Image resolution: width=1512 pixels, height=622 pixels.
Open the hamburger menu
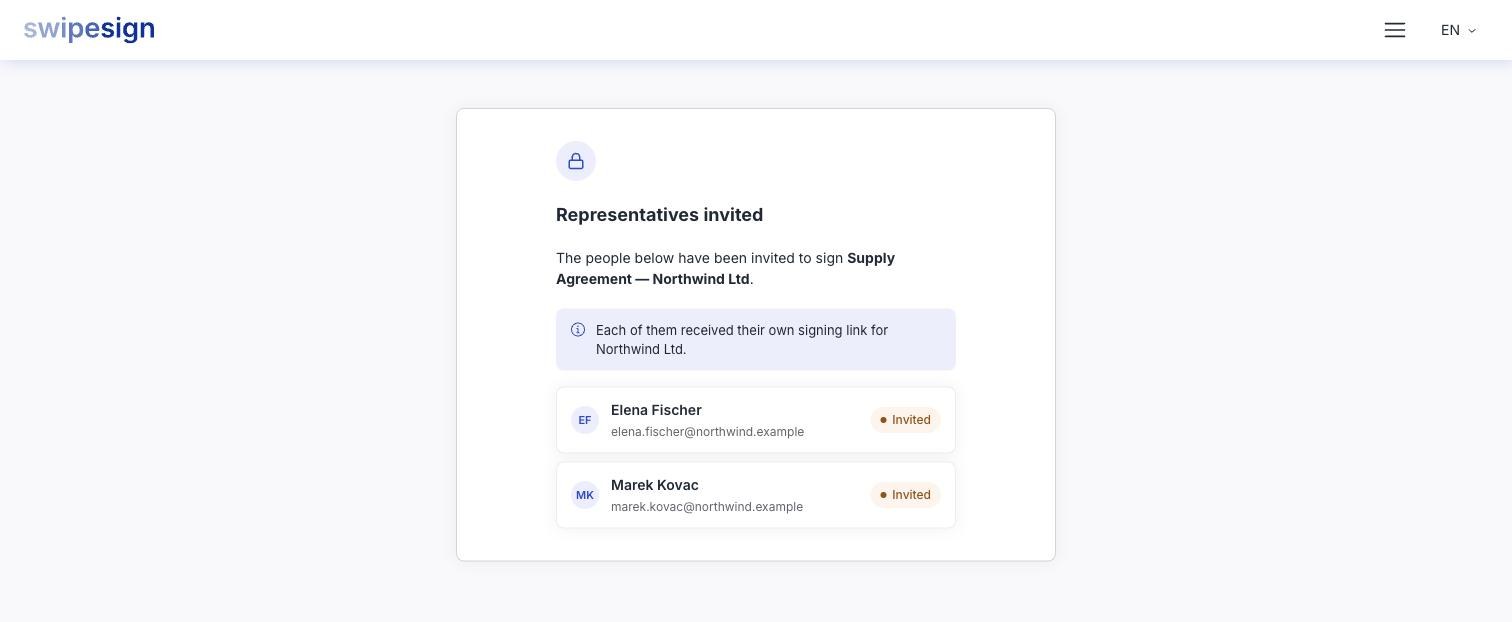1395,30
